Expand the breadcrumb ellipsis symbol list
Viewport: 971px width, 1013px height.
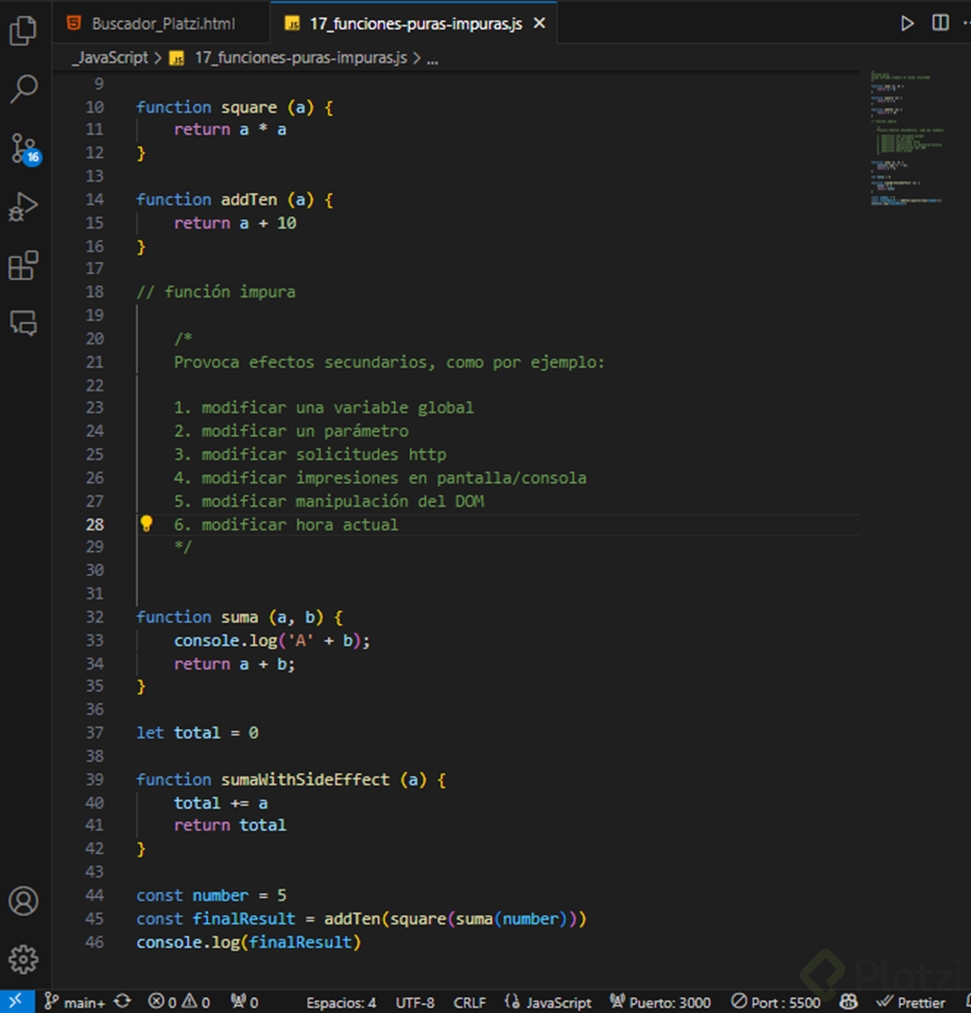click(x=432, y=58)
